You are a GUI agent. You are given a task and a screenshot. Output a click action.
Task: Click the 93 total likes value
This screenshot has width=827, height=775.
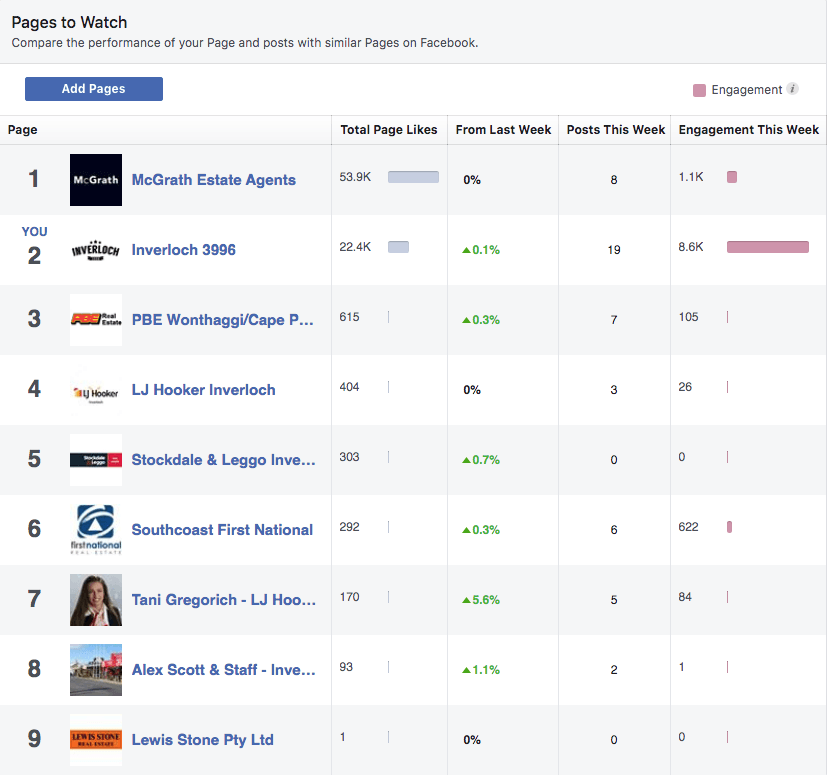point(346,667)
